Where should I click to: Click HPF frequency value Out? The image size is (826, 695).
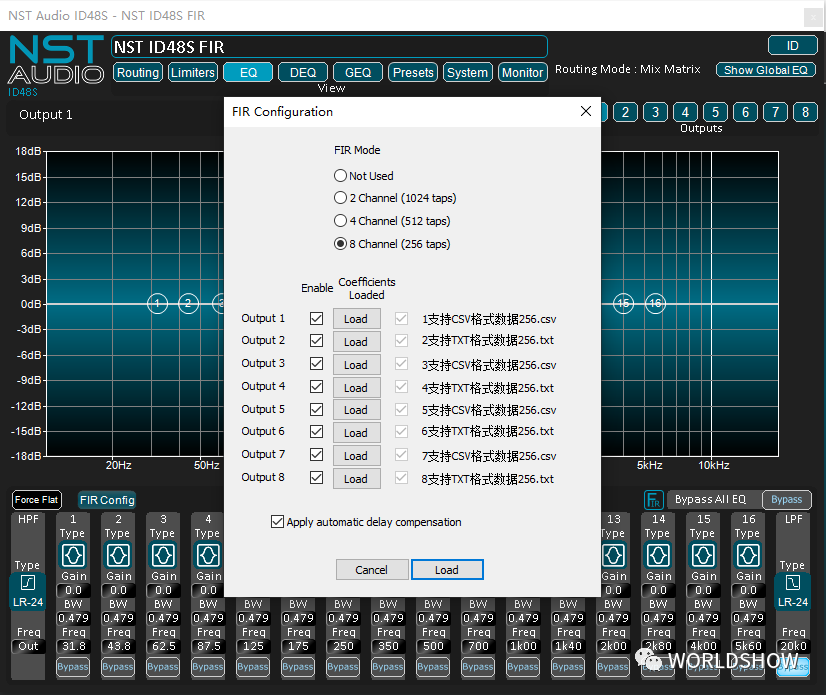pos(28,646)
